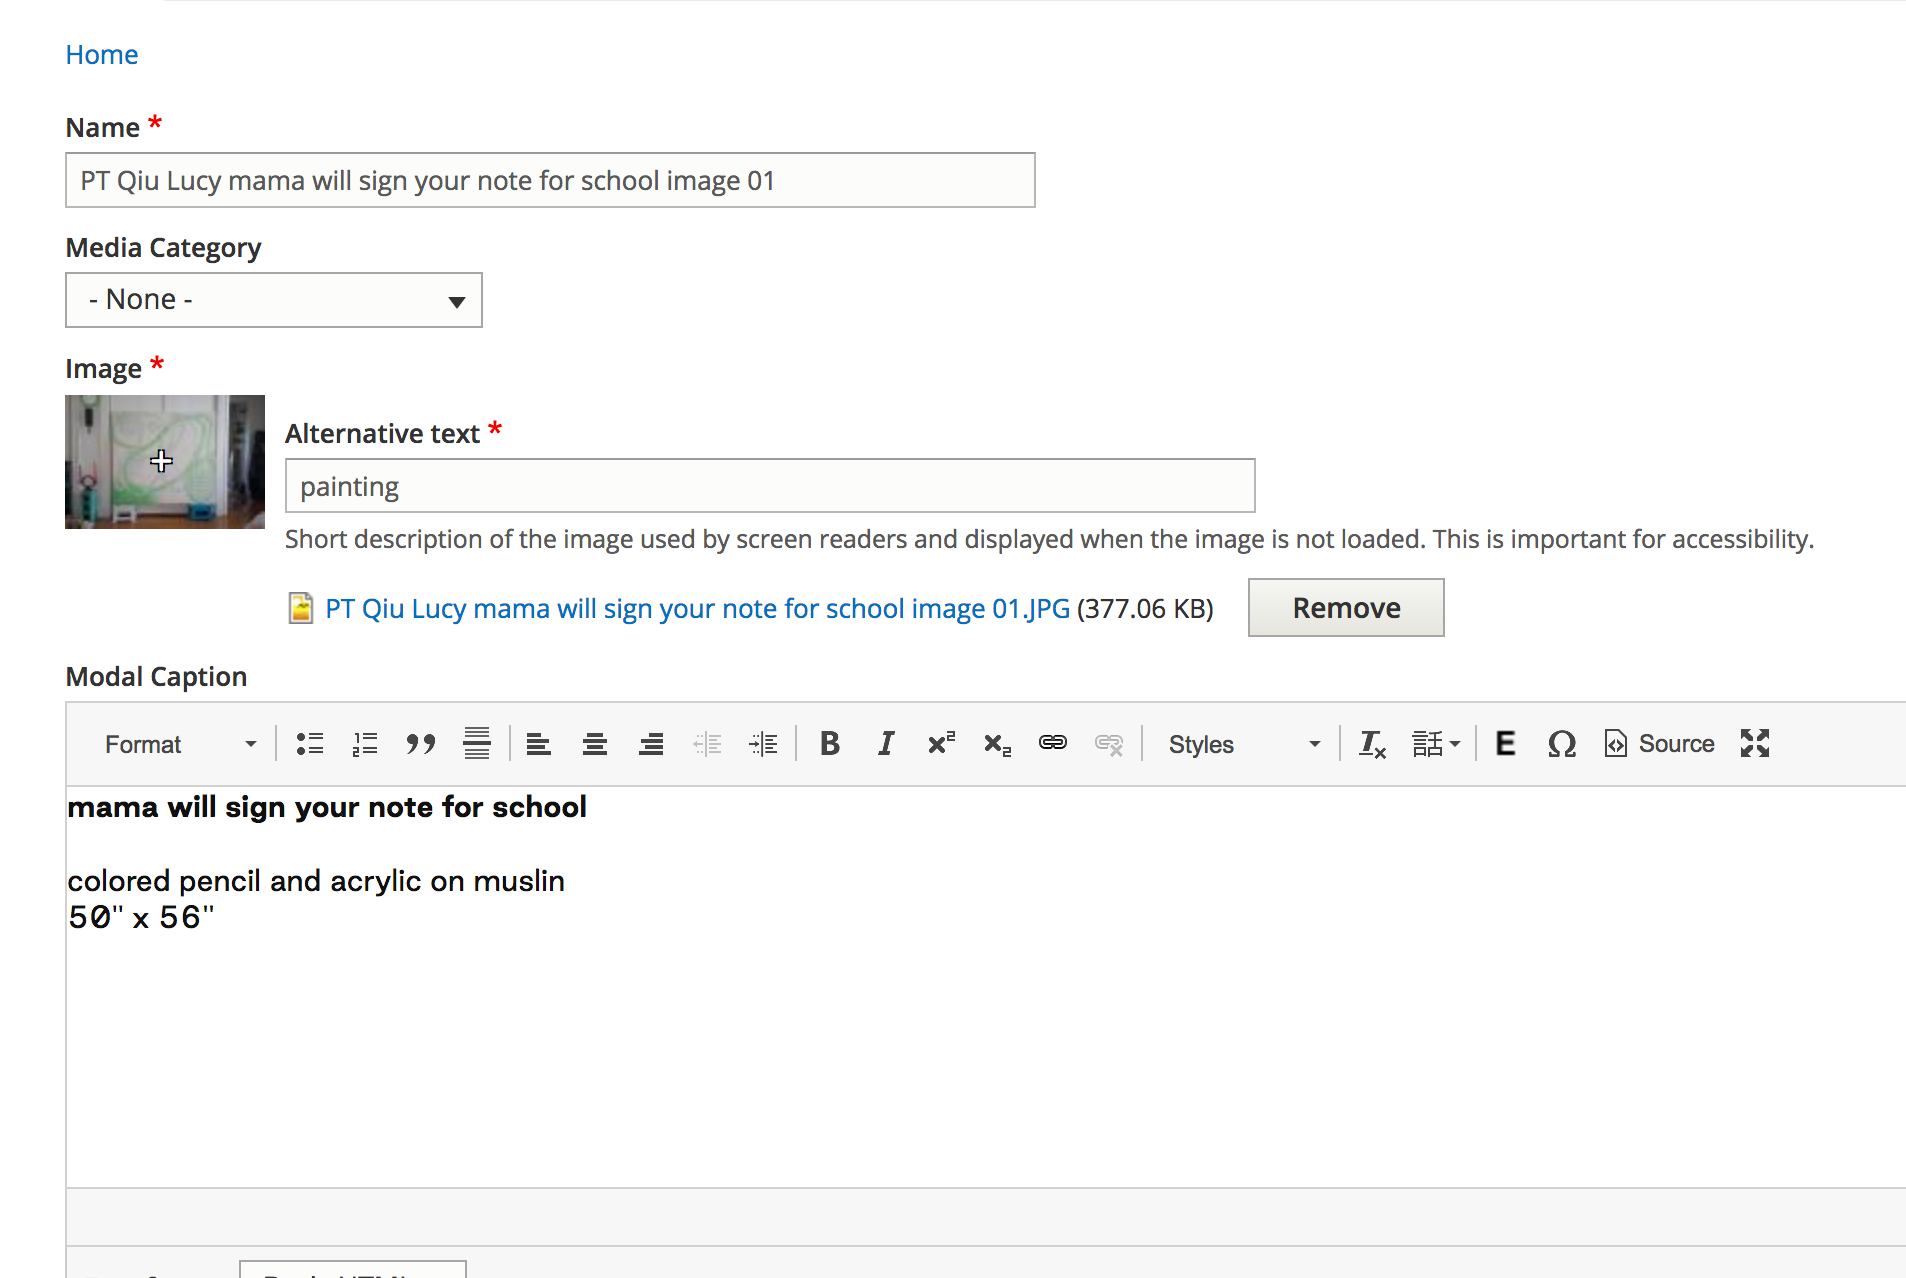The height and width of the screenshot is (1278, 1906).
Task: Center the caption text
Action: tap(595, 744)
